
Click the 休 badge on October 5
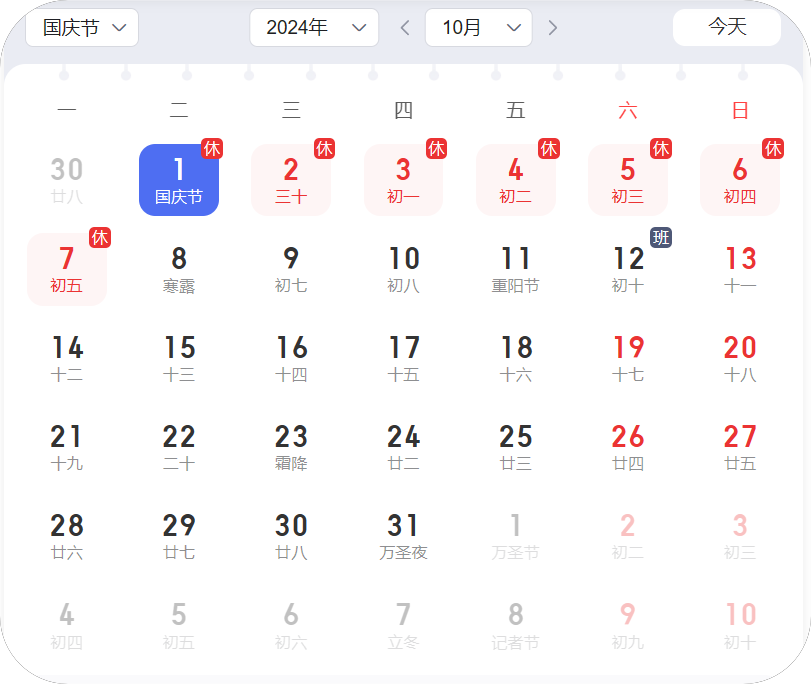(x=661, y=148)
